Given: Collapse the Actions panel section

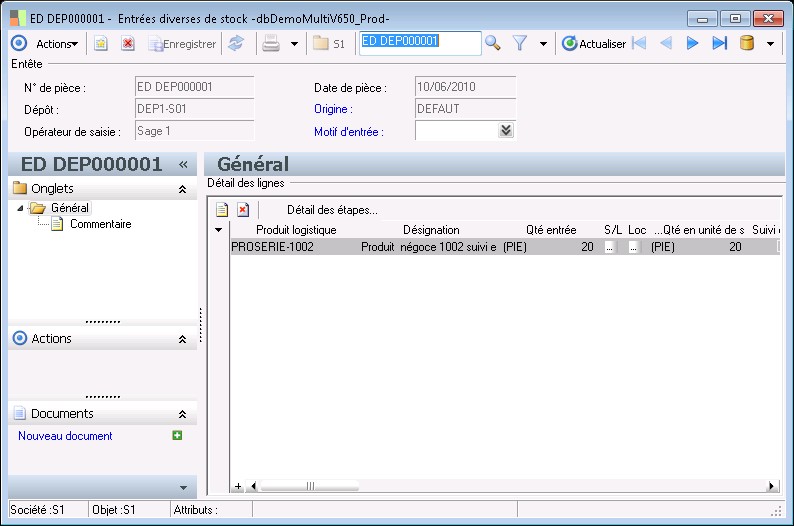Looking at the screenshot, I should 182,339.
